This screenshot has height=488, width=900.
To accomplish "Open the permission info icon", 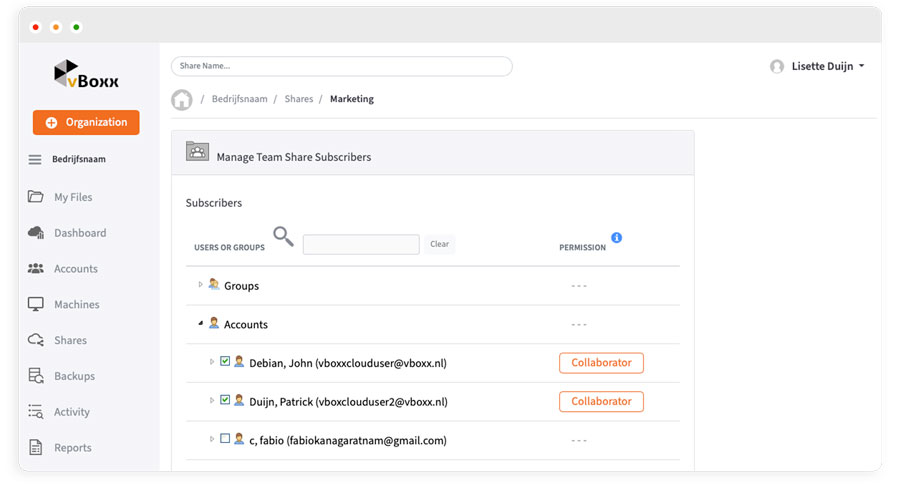I will click(616, 238).
